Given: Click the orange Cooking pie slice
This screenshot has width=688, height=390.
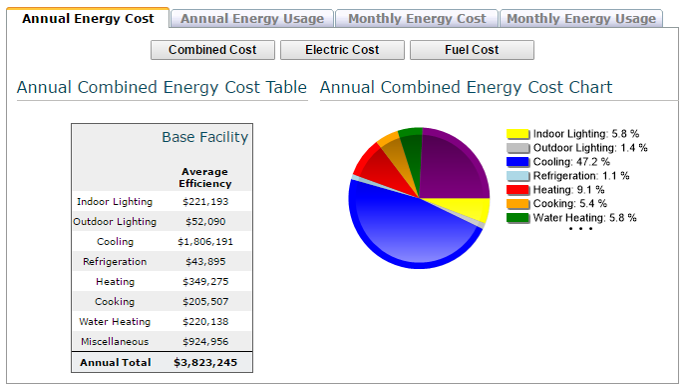Looking at the screenshot, I should (x=395, y=154).
